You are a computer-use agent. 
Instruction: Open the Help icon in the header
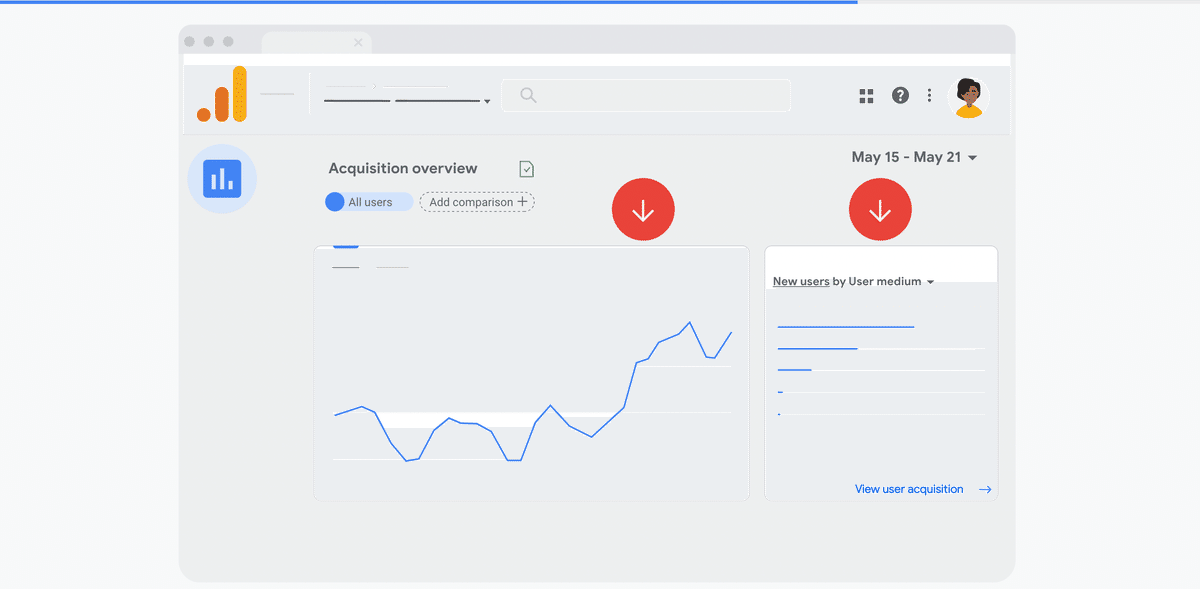pyautogui.click(x=900, y=95)
